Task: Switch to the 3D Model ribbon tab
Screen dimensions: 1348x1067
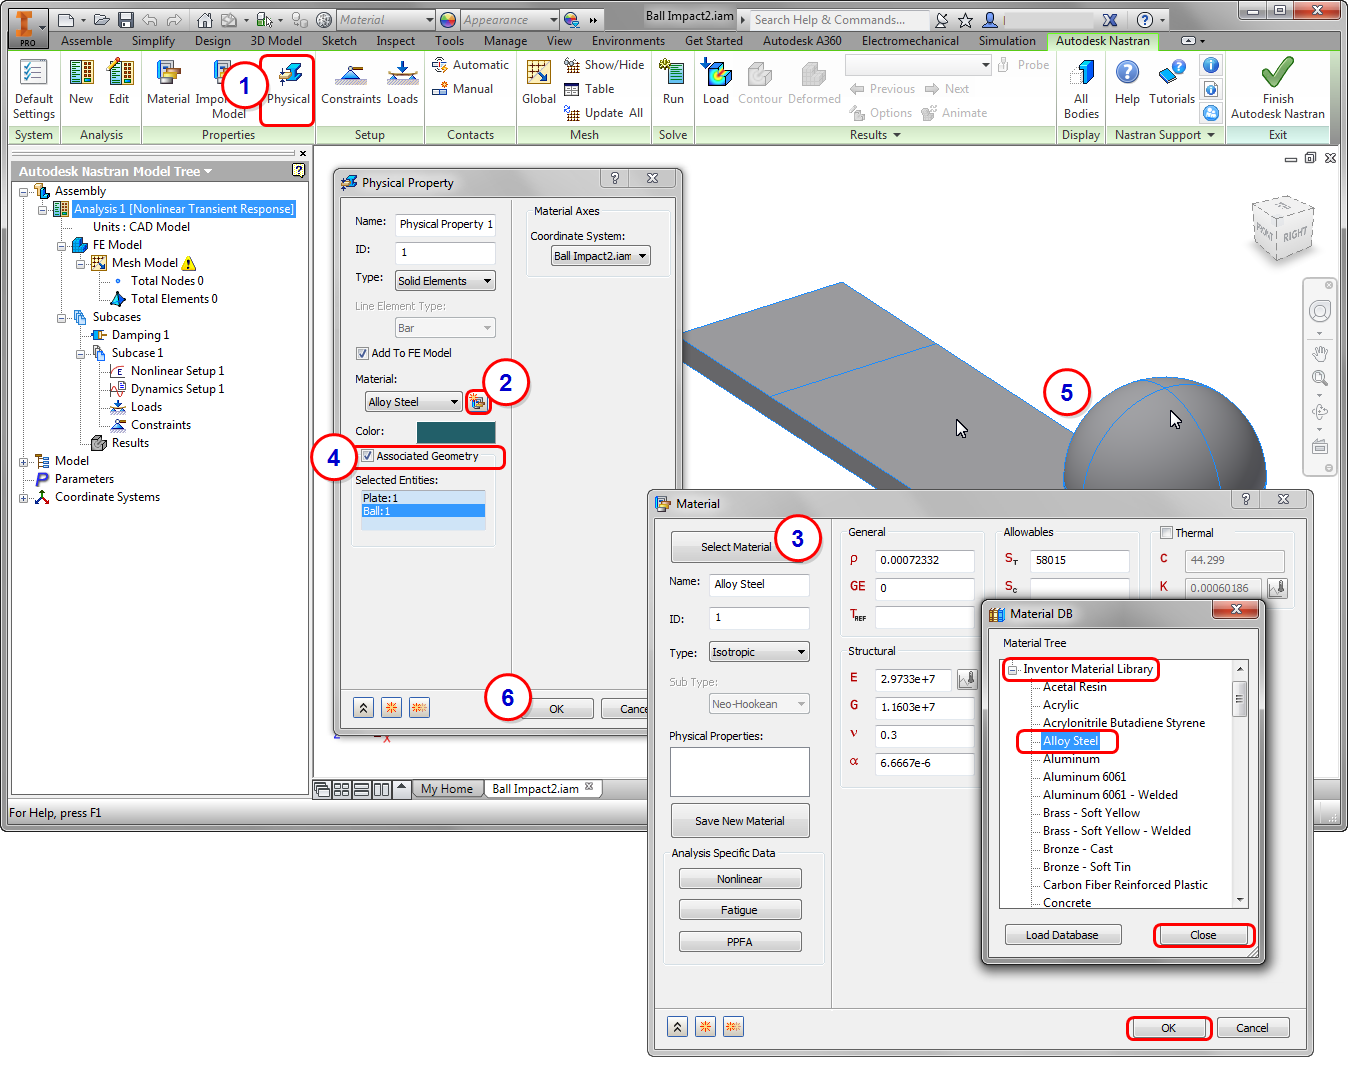Action: pos(276,41)
